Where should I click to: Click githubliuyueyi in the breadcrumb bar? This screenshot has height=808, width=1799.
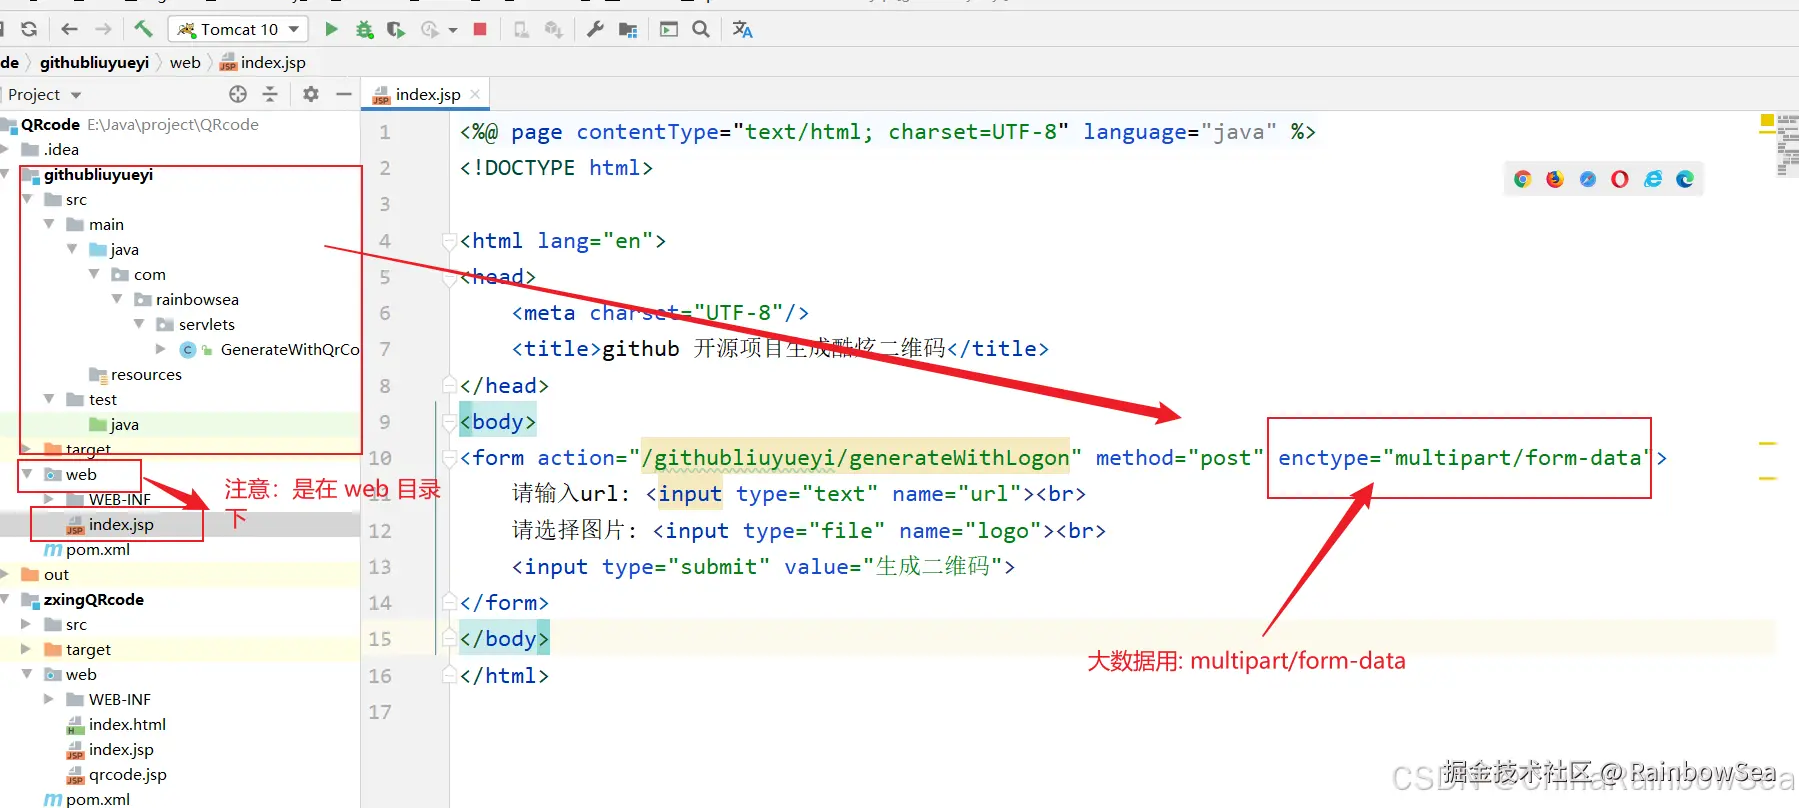94,62
